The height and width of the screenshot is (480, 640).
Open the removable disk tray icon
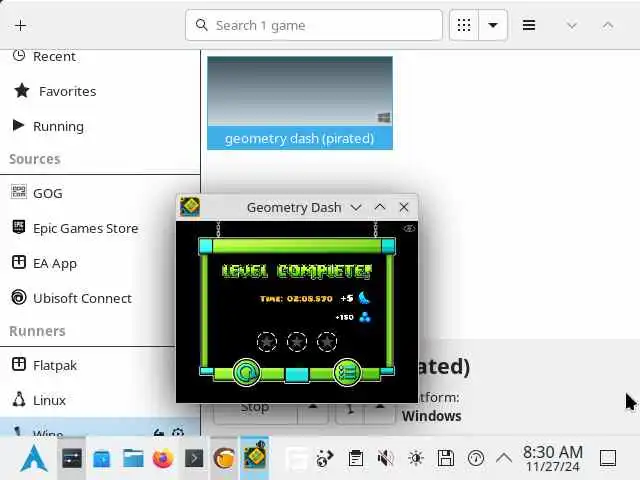coord(446,458)
